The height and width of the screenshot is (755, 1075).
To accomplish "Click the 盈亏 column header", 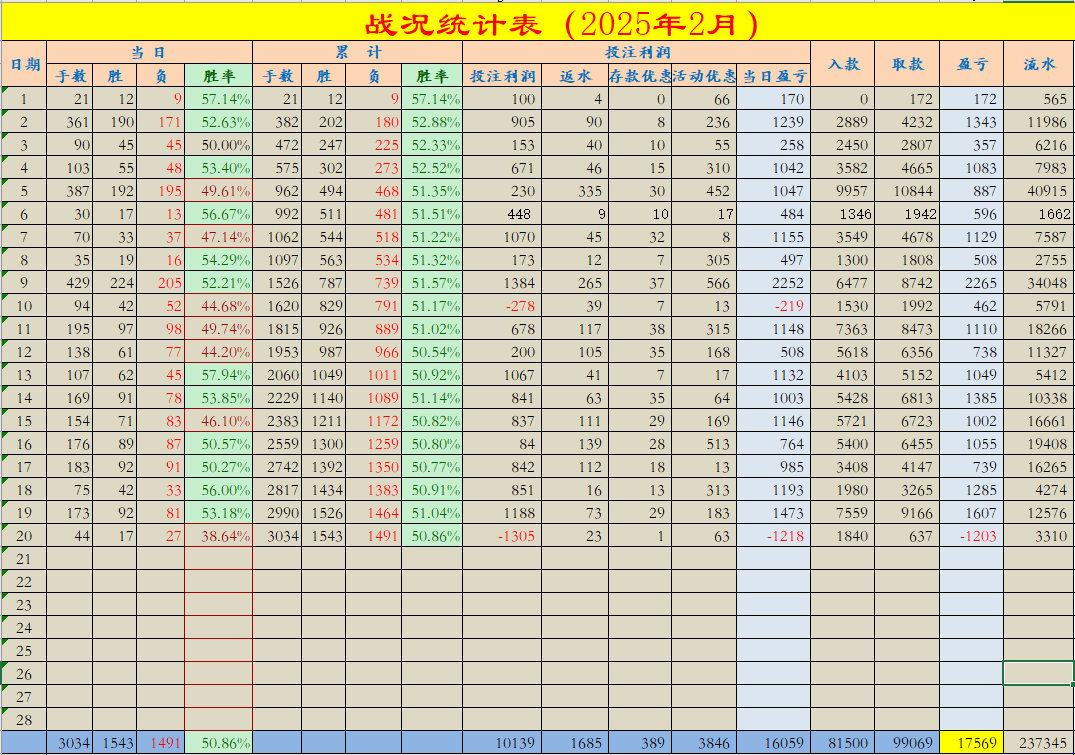I will (970, 63).
